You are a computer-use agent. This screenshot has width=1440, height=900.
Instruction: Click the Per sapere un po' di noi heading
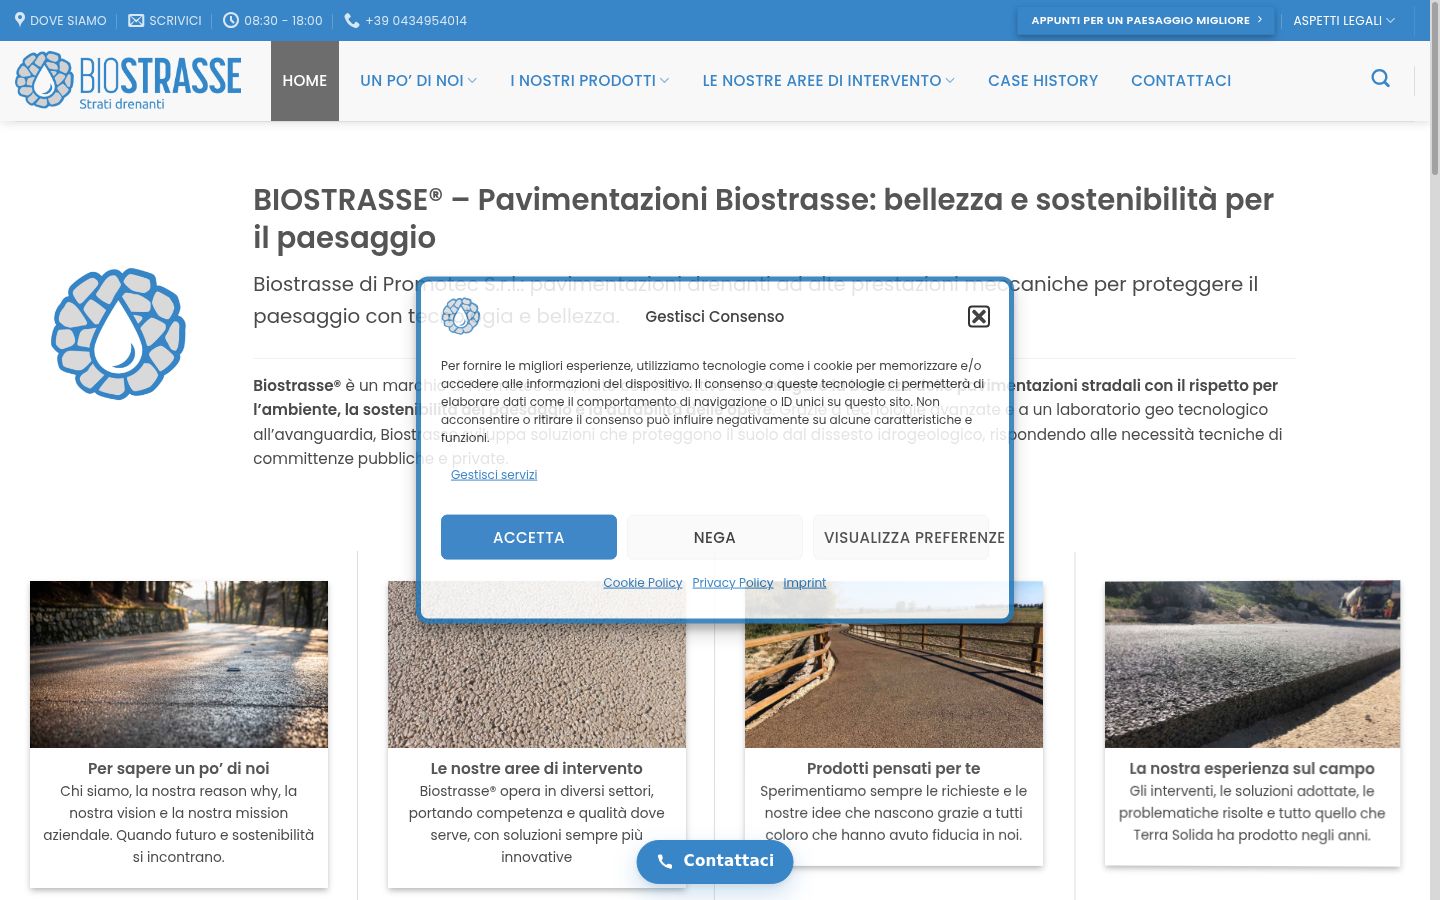coord(179,768)
